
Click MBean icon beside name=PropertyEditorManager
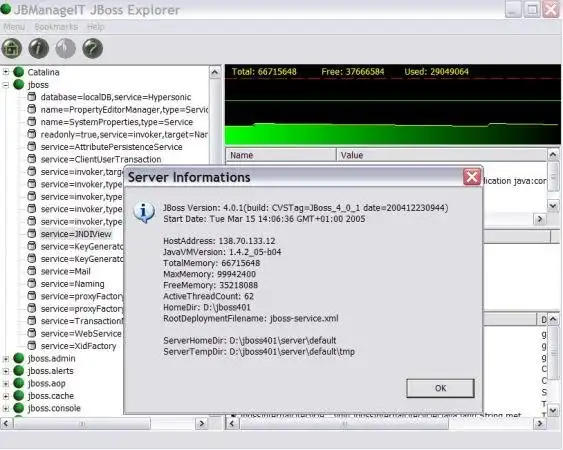[x=32, y=109]
